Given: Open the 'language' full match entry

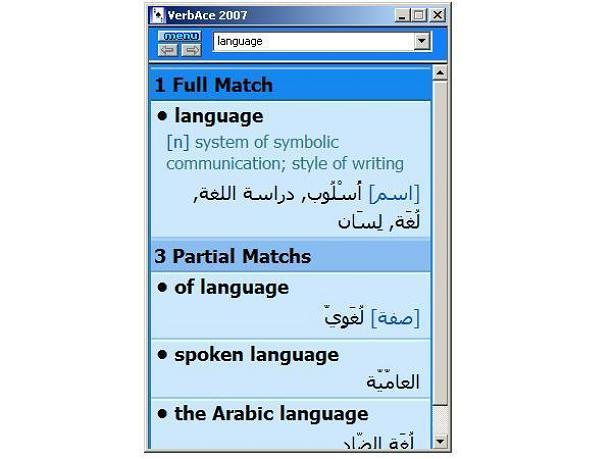Looking at the screenshot, I should point(218,116).
